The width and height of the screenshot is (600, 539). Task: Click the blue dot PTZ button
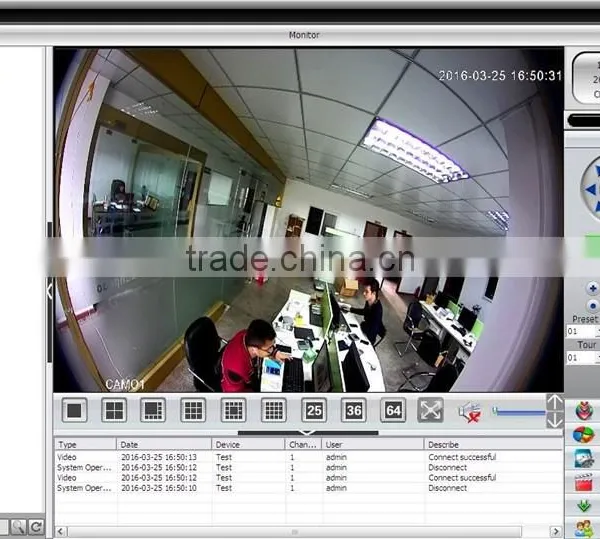(x=593, y=306)
